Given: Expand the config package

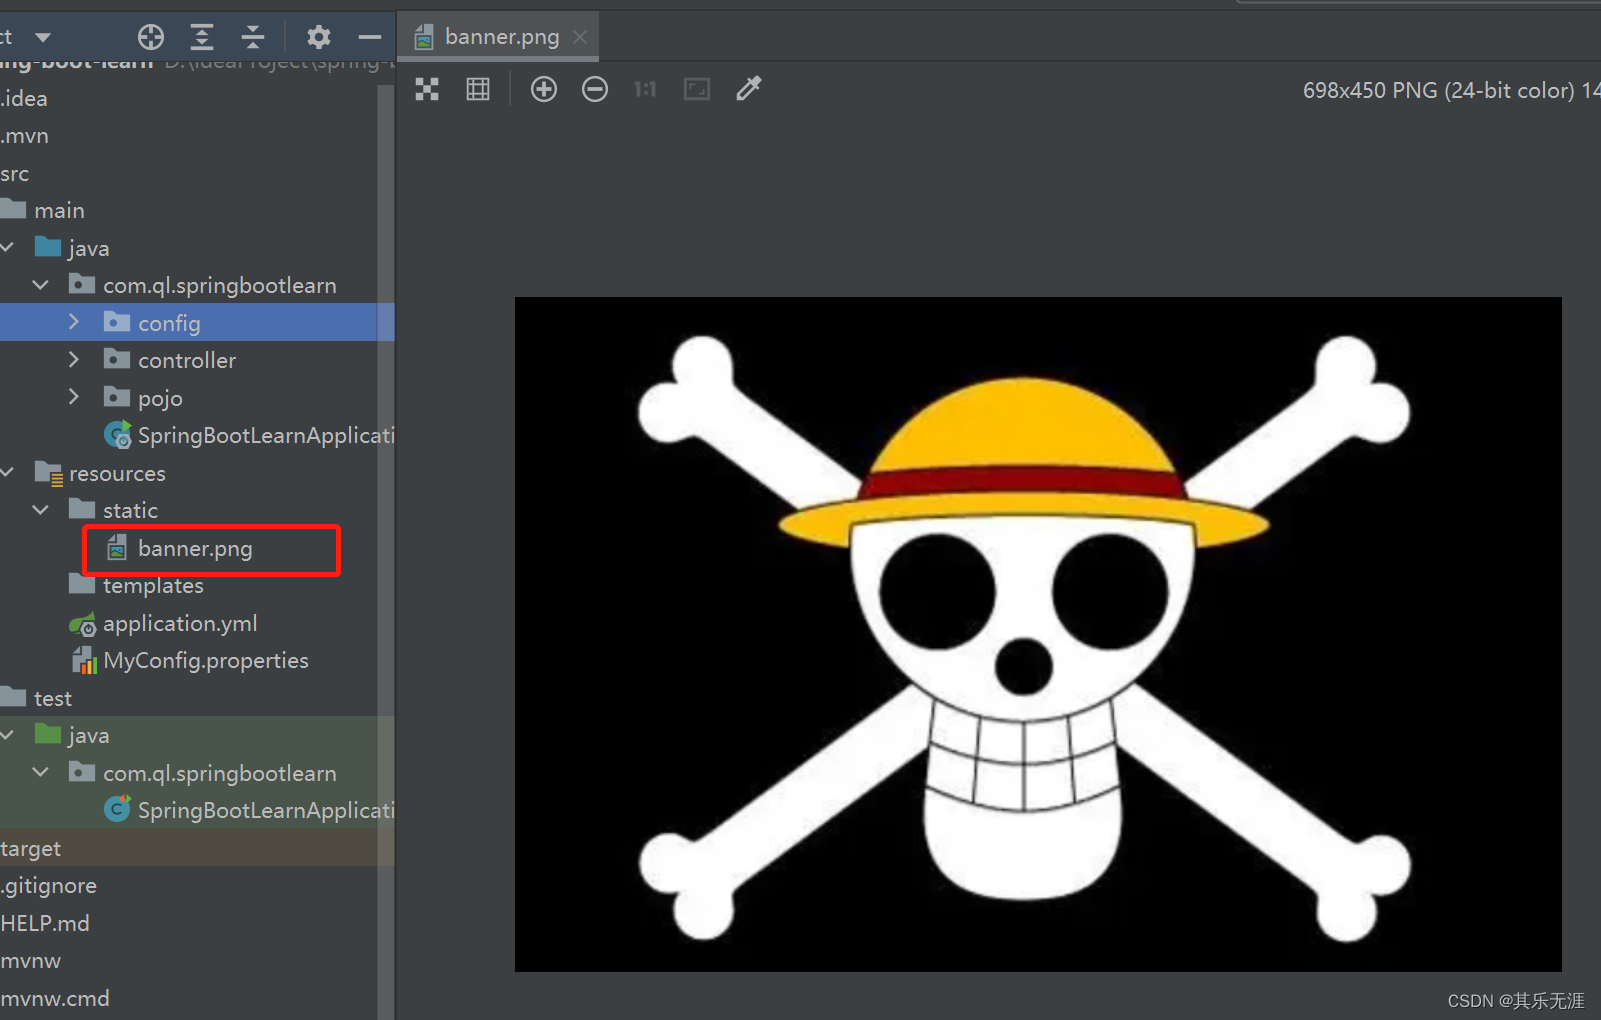Looking at the screenshot, I should pos(73,322).
